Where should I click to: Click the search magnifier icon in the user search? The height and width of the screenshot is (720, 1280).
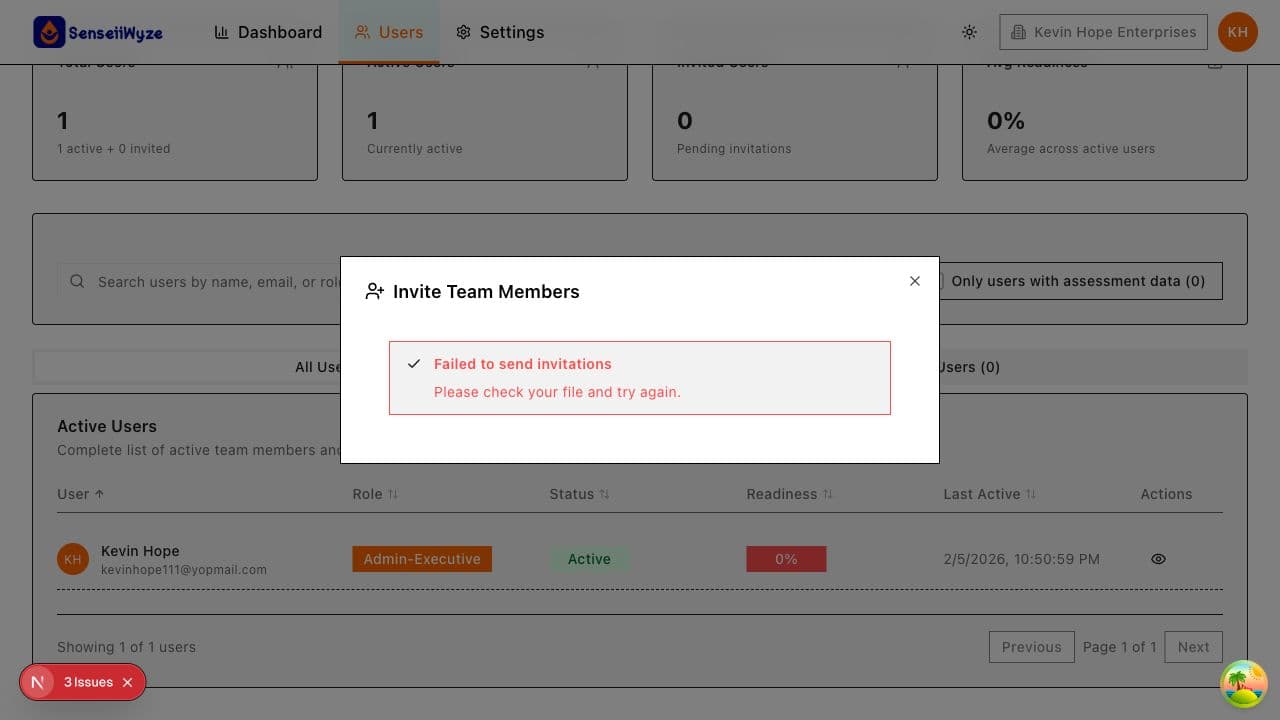point(77,281)
